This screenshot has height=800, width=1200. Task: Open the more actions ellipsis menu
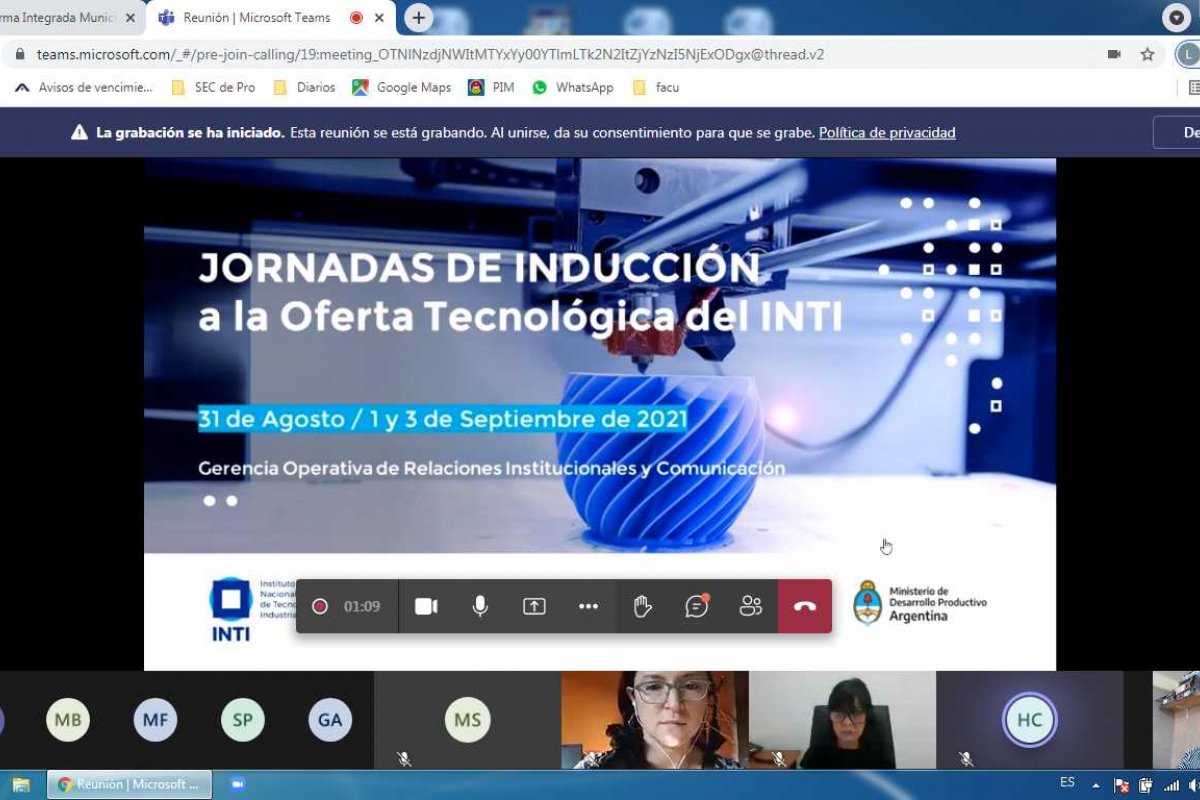tap(588, 606)
